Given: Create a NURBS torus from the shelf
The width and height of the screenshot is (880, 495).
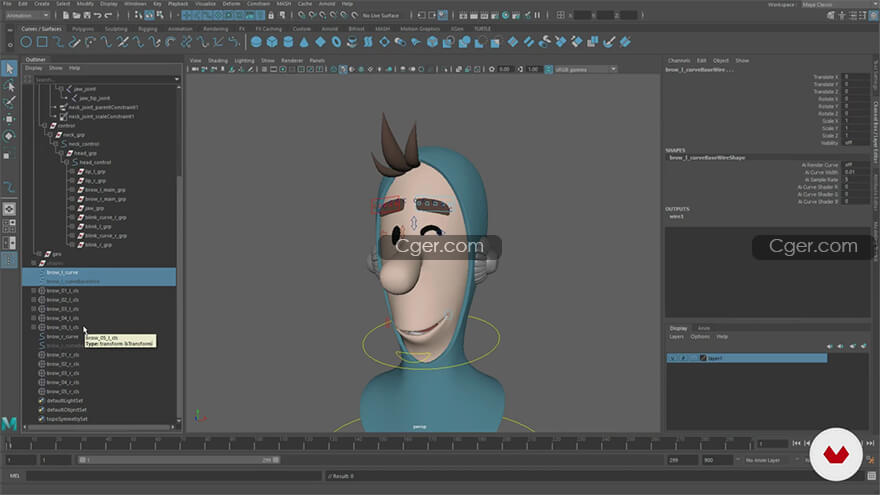Looking at the screenshot, I should tap(336, 42).
